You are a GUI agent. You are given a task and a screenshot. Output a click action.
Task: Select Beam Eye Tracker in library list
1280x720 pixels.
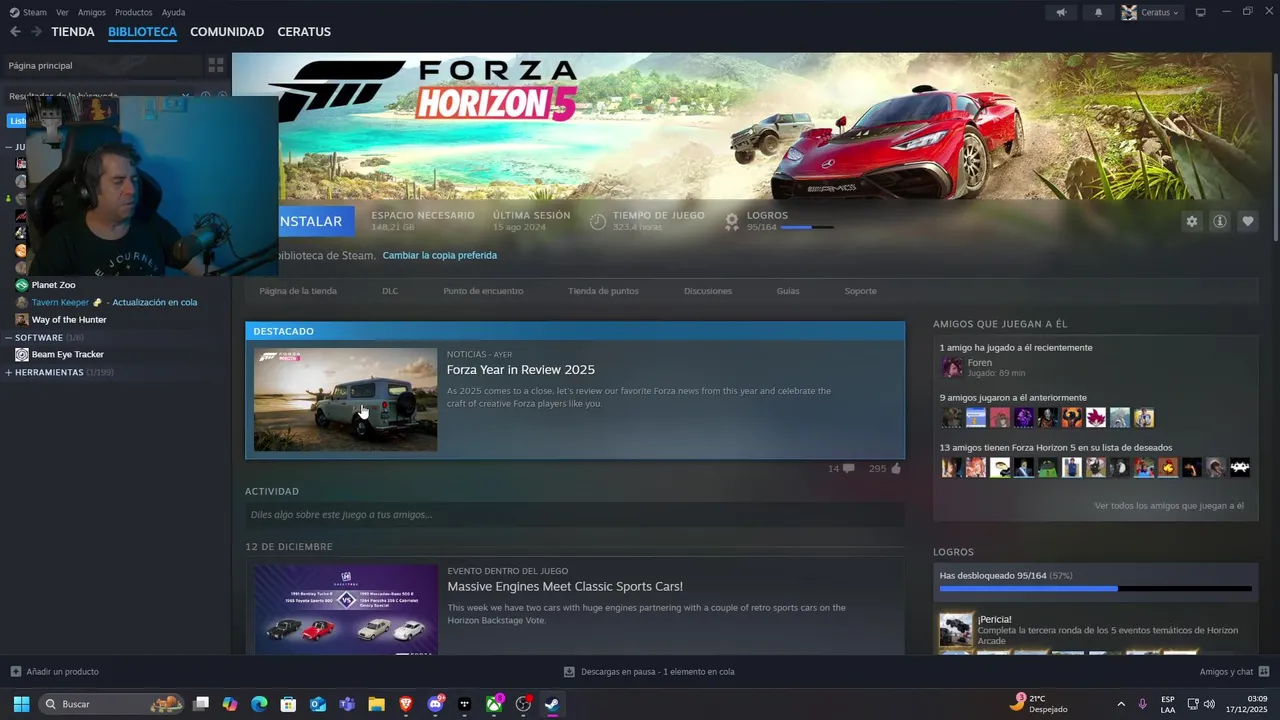[67, 355]
